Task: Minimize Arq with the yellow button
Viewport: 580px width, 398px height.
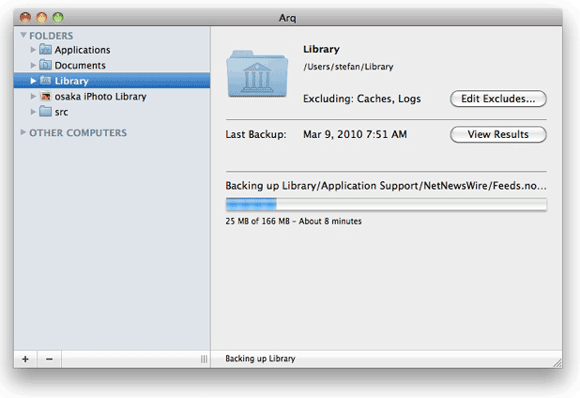Action: click(x=41, y=17)
